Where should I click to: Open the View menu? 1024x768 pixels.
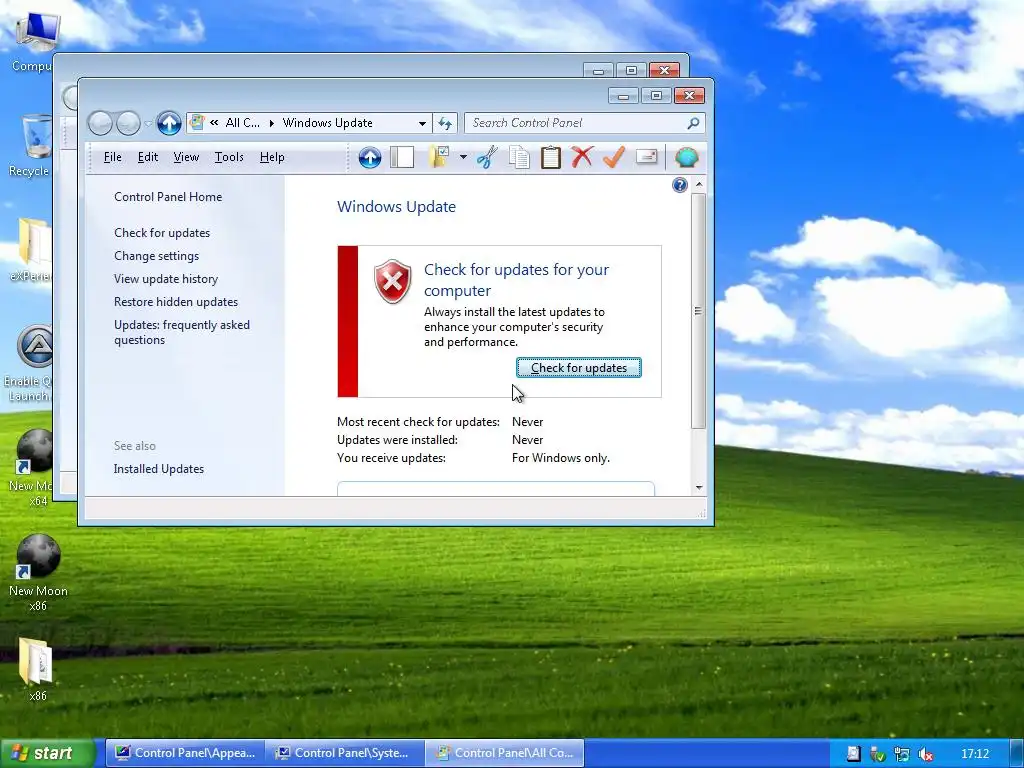(x=186, y=157)
